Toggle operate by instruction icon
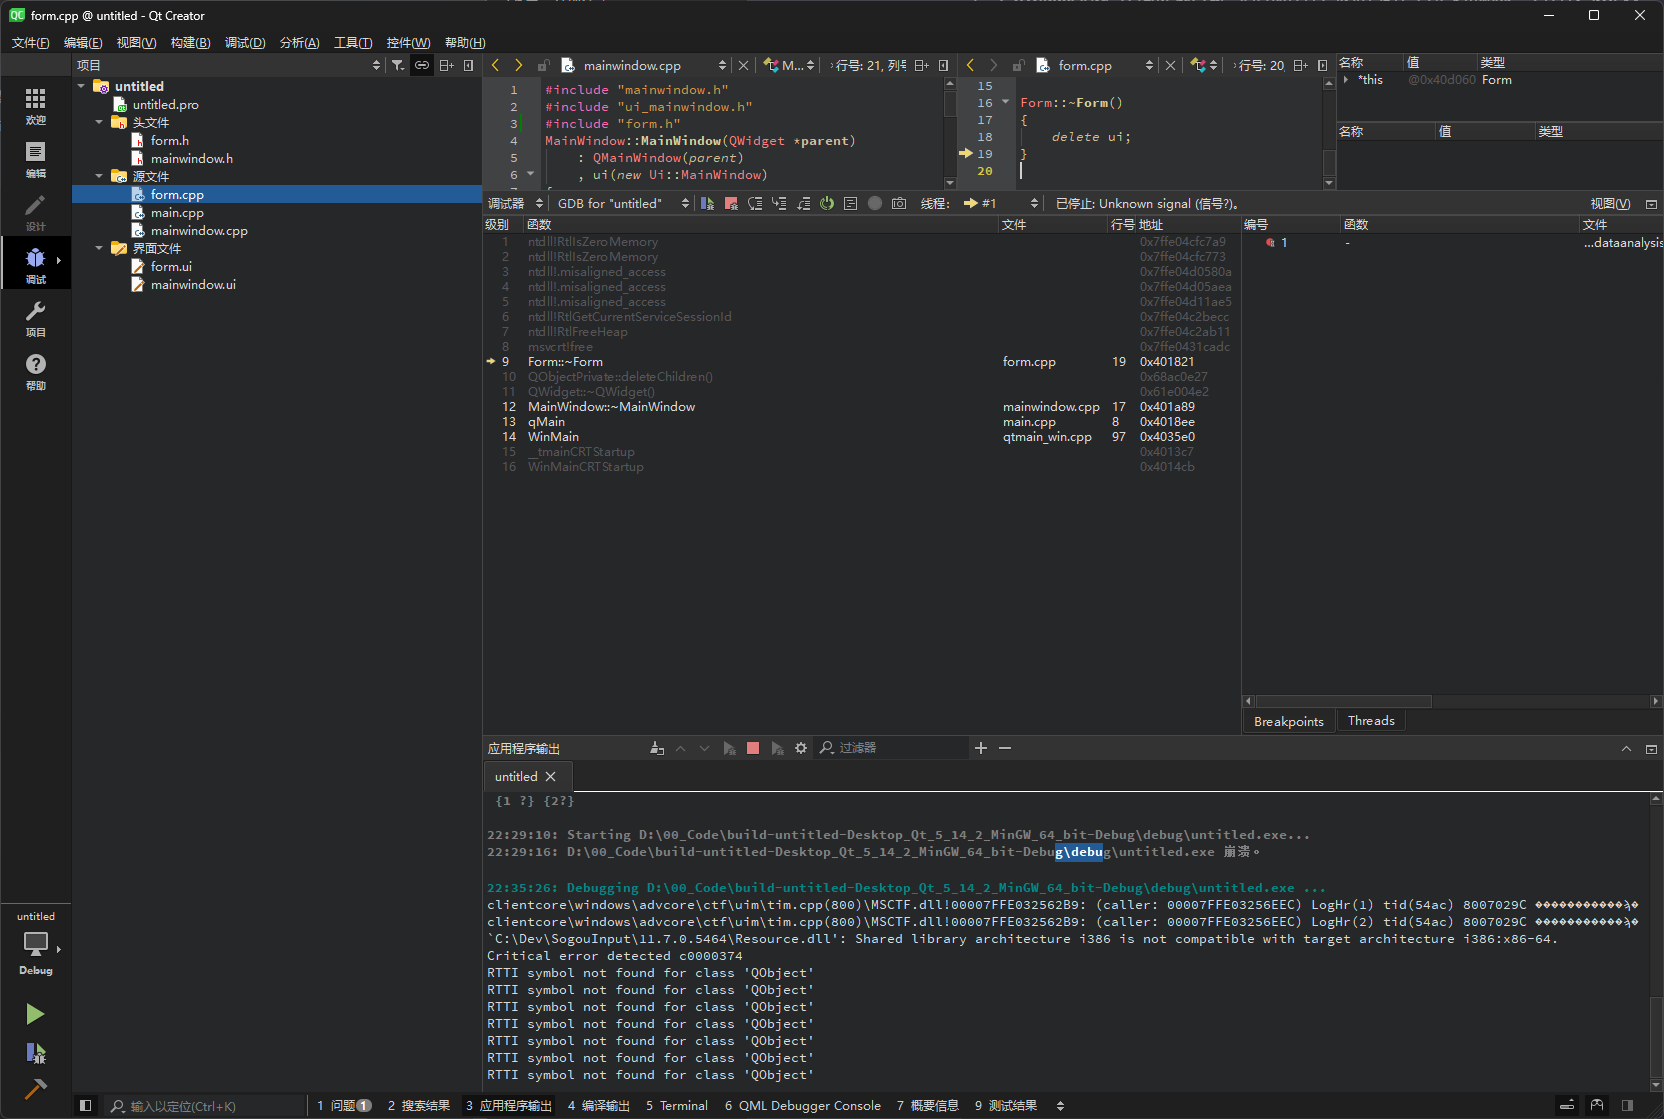 tap(851, 203)
